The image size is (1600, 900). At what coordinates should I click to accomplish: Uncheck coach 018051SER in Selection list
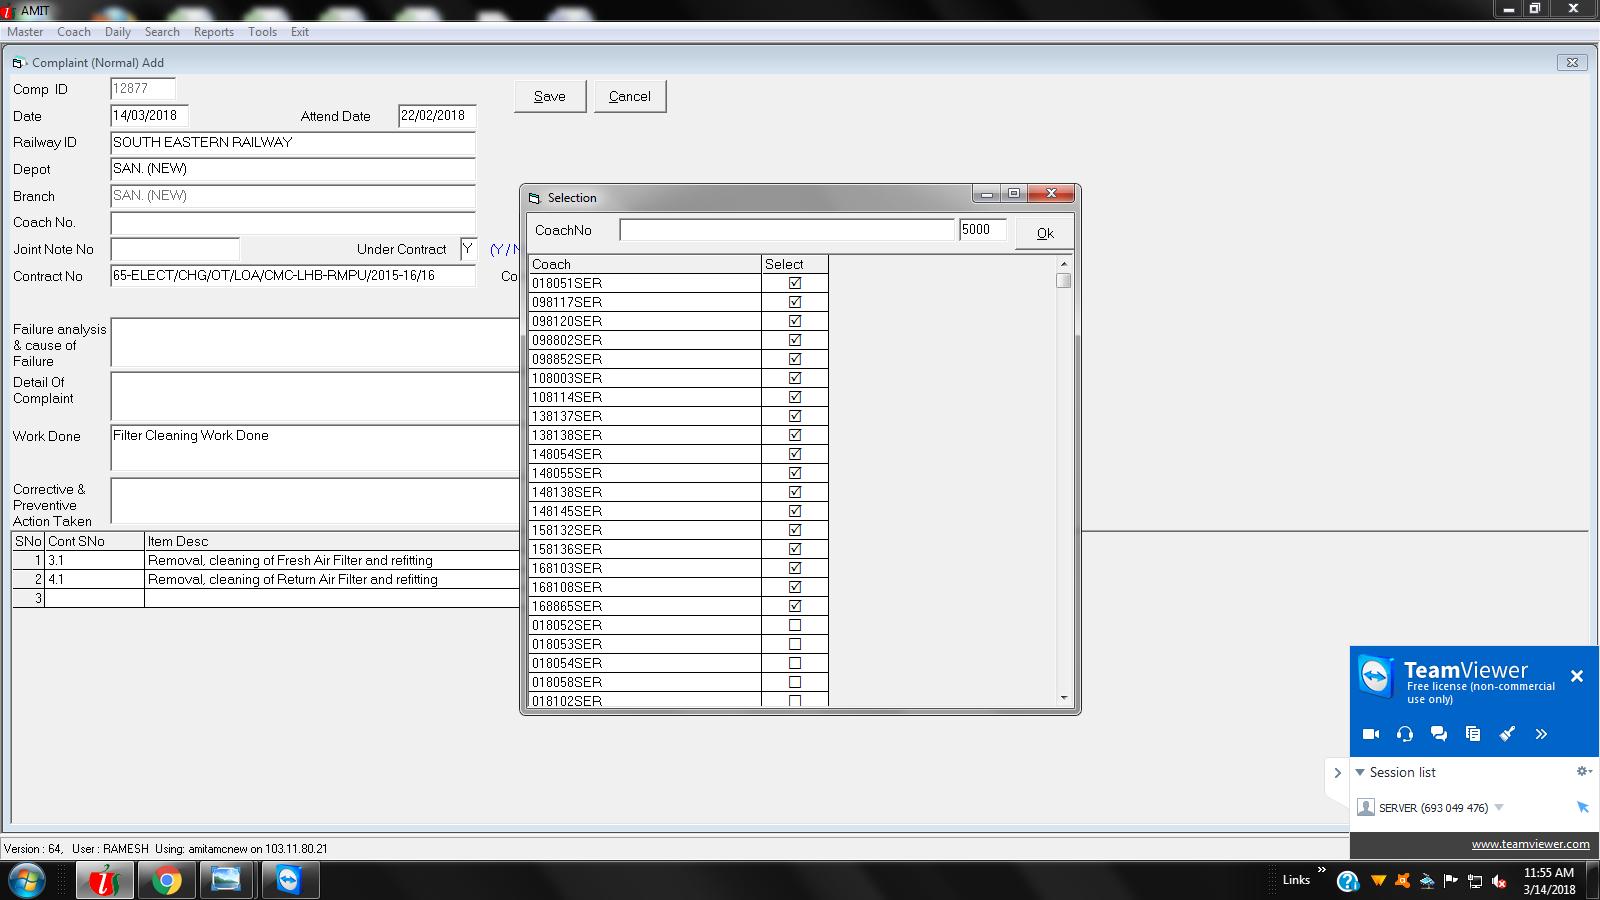[x=795, y=283]
